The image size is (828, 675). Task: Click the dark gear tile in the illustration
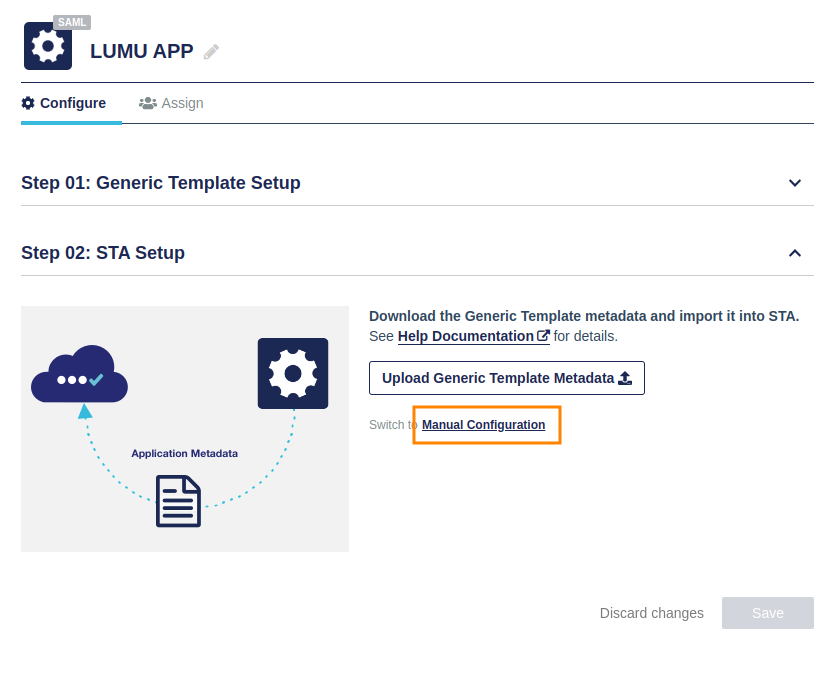pos(292,373)
